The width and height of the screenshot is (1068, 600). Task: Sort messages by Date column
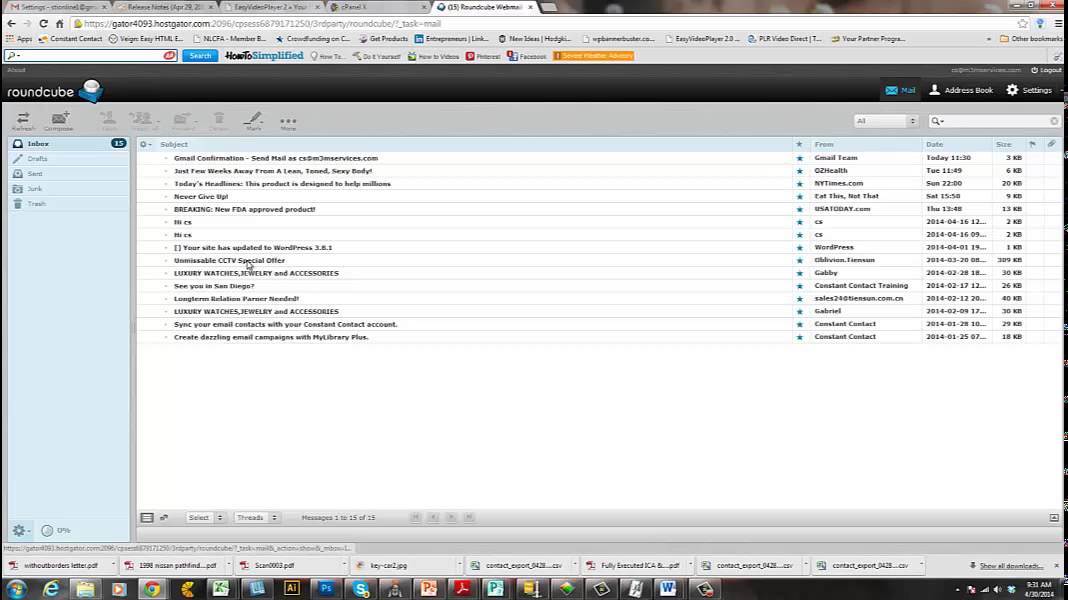(x=934, y=144)
